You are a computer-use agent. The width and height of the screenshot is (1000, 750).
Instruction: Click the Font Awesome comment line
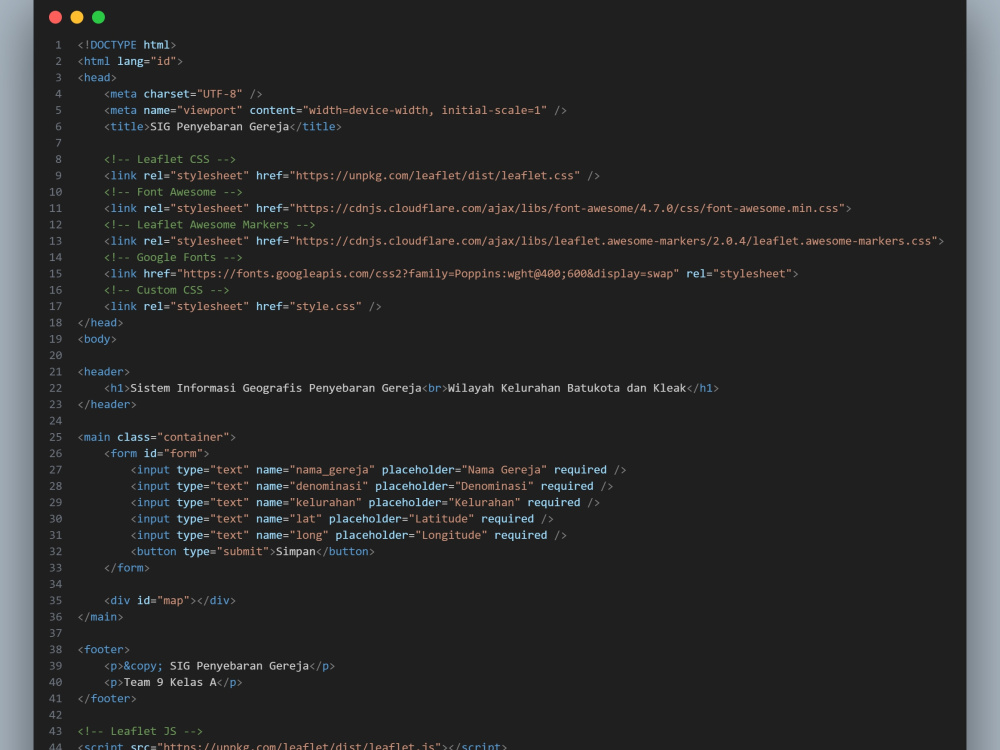coord(173,192)
